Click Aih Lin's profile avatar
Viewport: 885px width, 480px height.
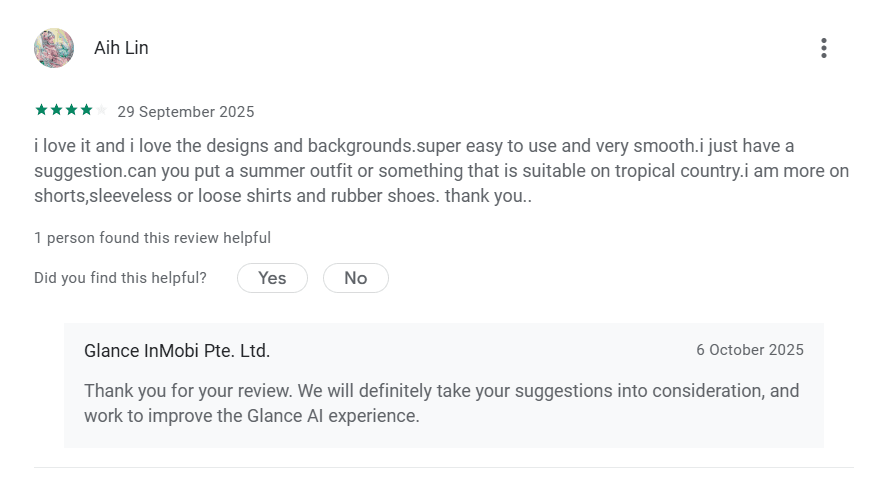pos(54,48)
